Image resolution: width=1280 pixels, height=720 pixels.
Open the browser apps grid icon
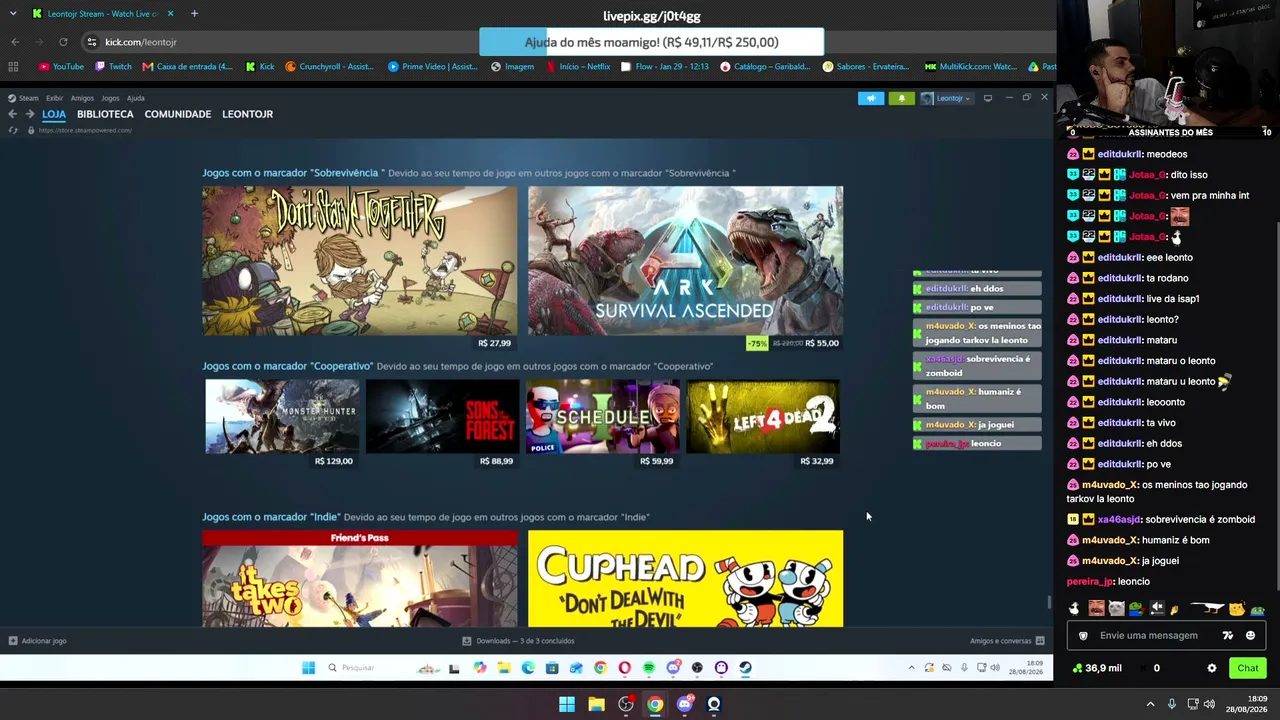point(13,67)
